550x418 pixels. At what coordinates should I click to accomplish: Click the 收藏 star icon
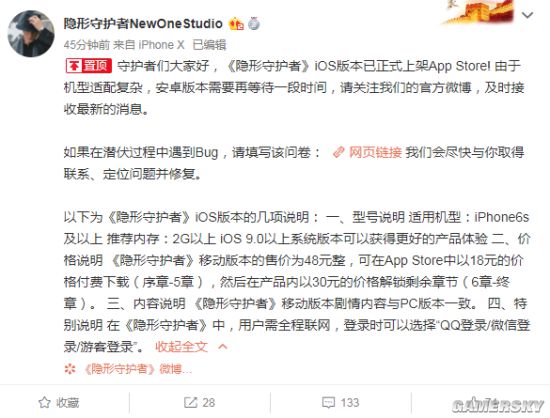click(x=45, y=403)
